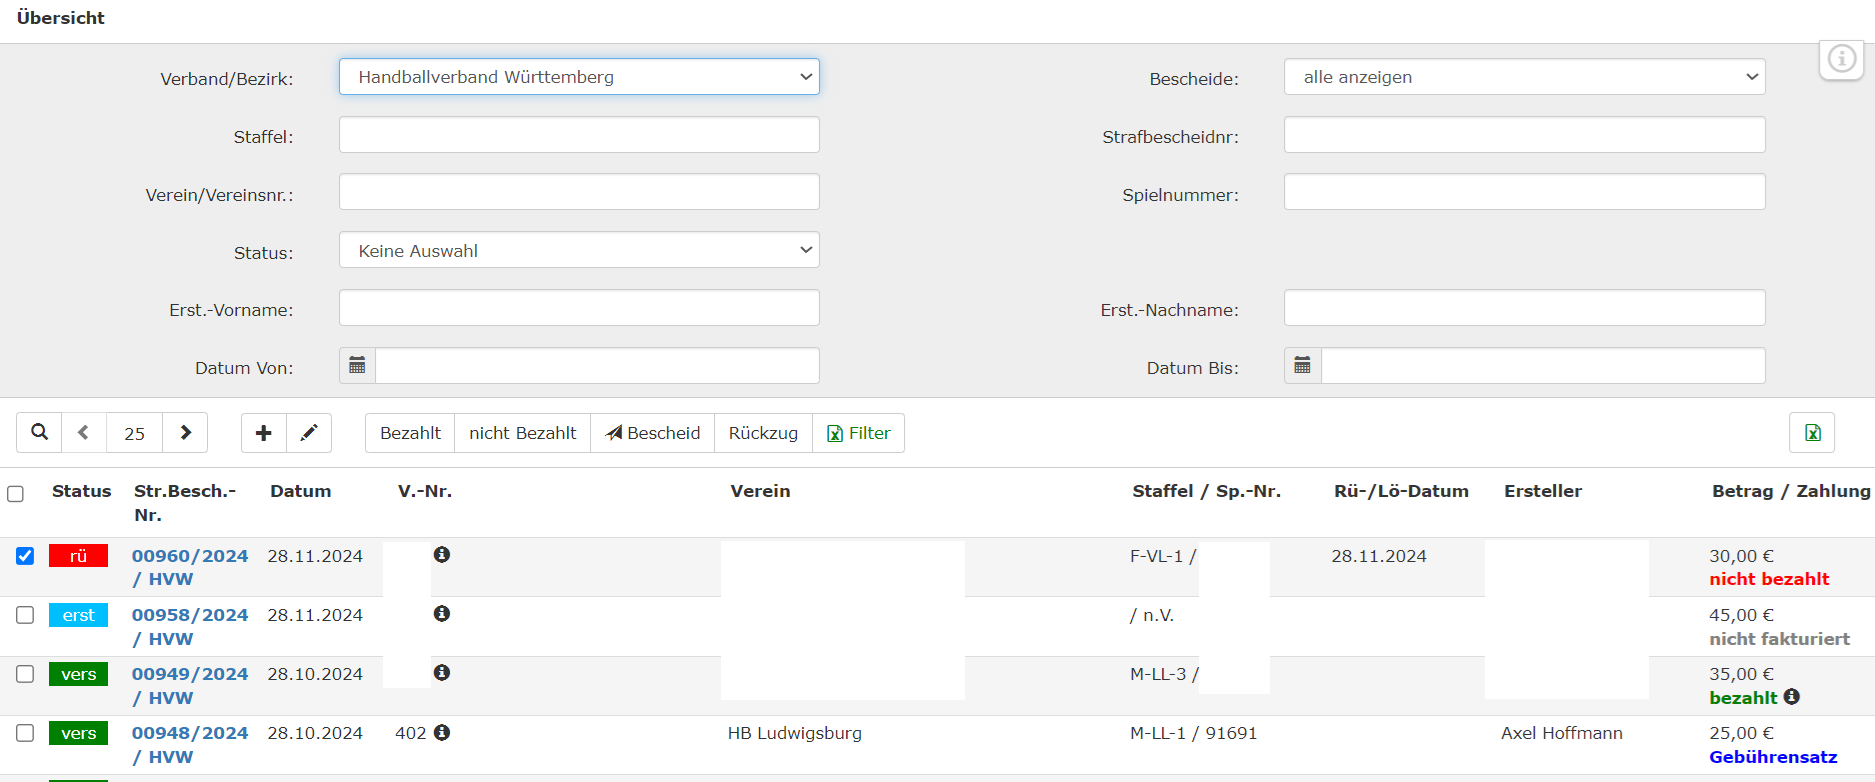This screenshot has width=1875, height=782.
Task: Click the magnifying glass search icon
Action: point(39,433)
